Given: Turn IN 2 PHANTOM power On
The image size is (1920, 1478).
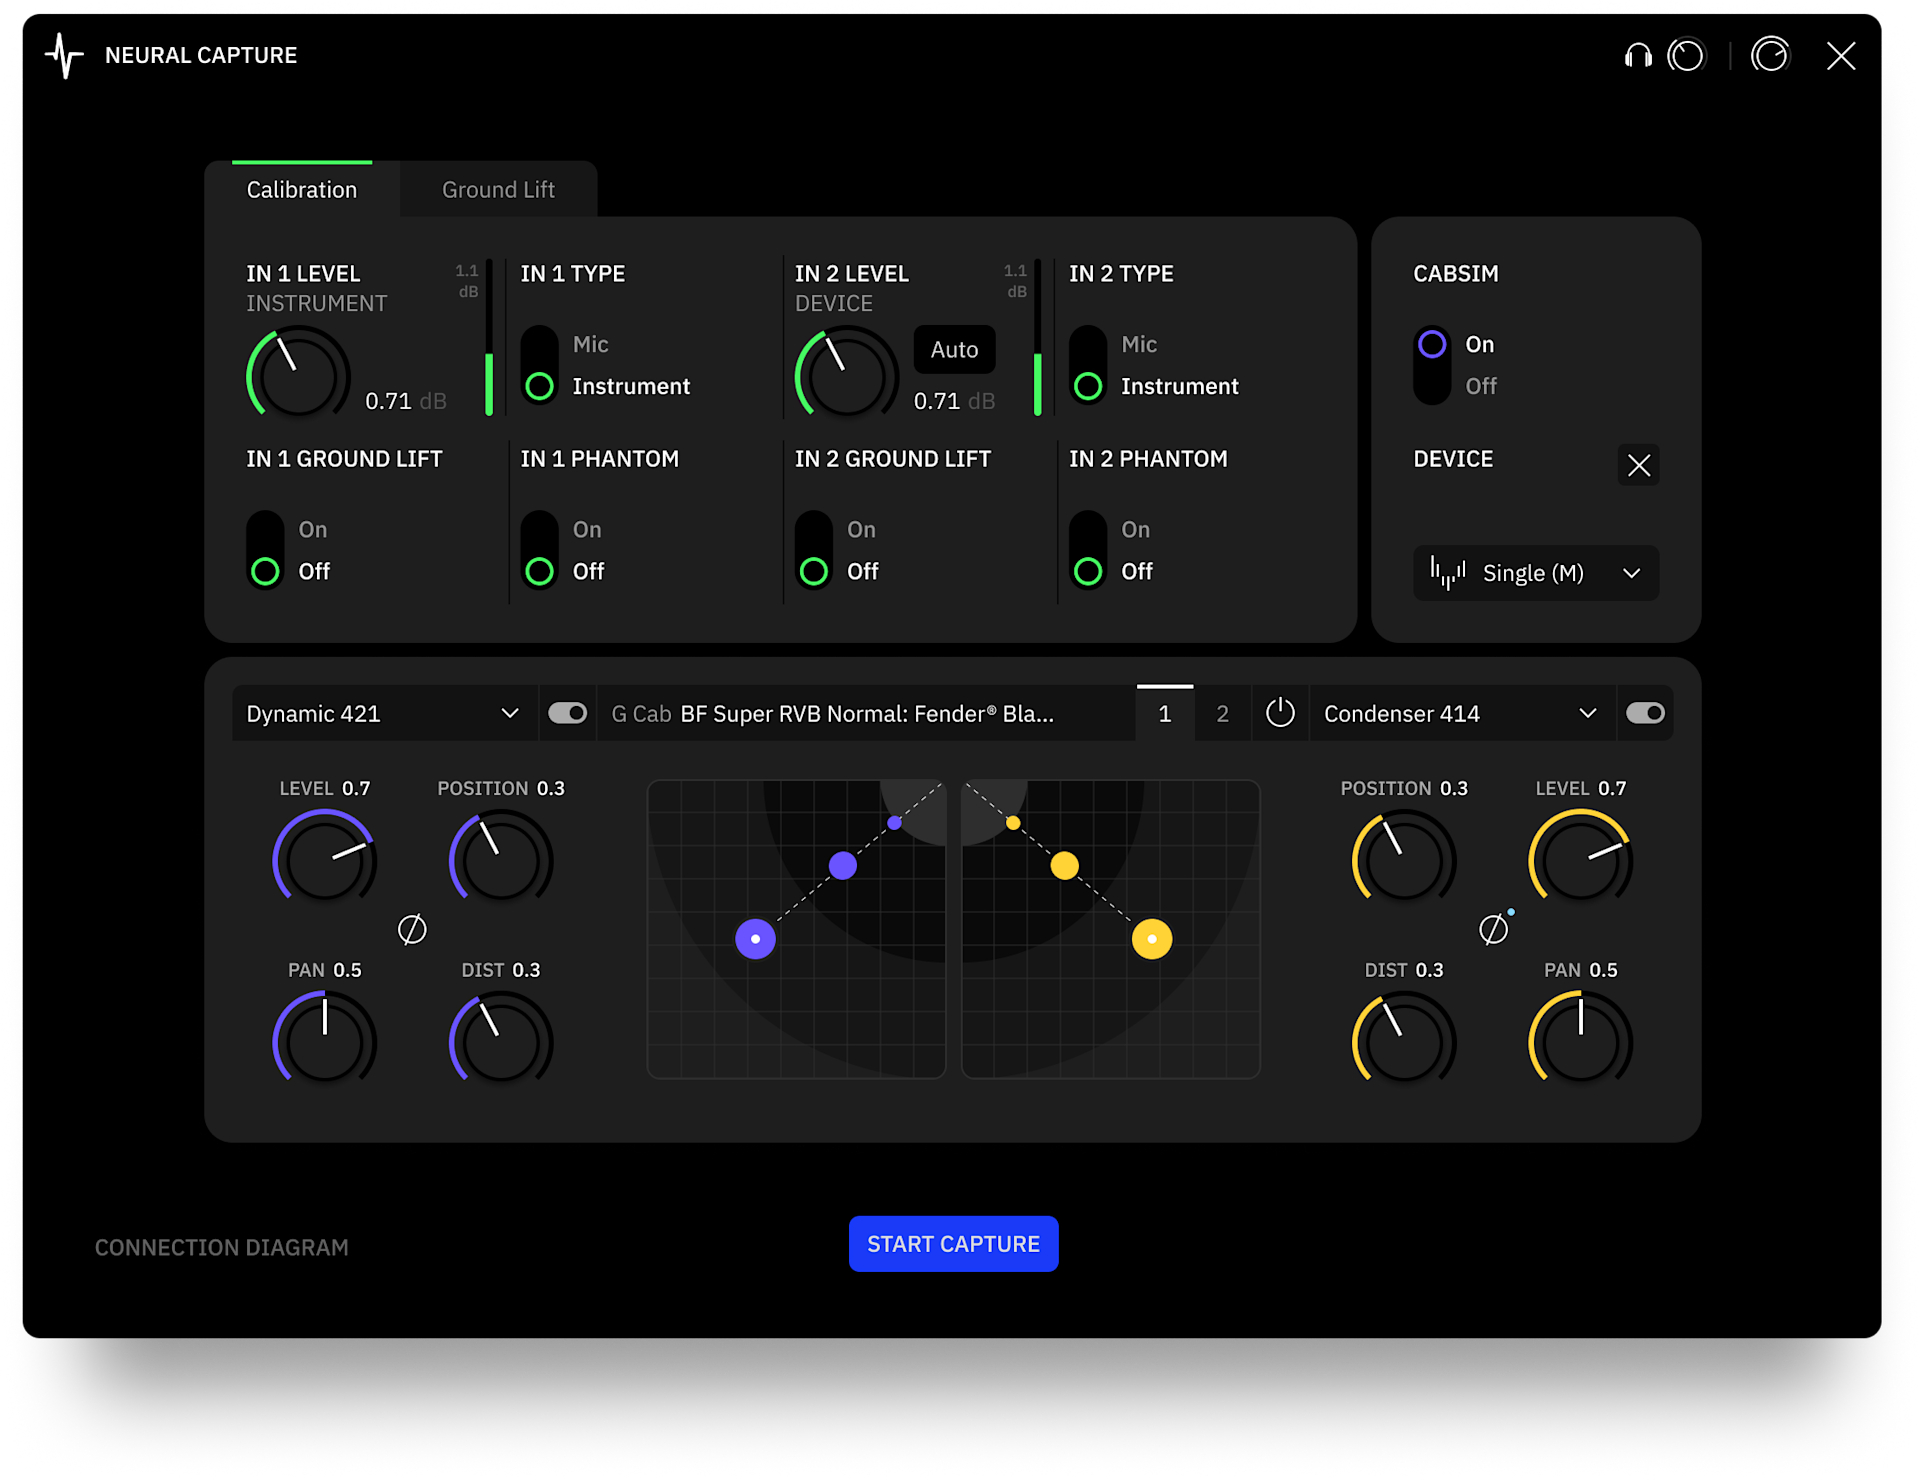Looking at the screenshot, I should click(1088, 528).
